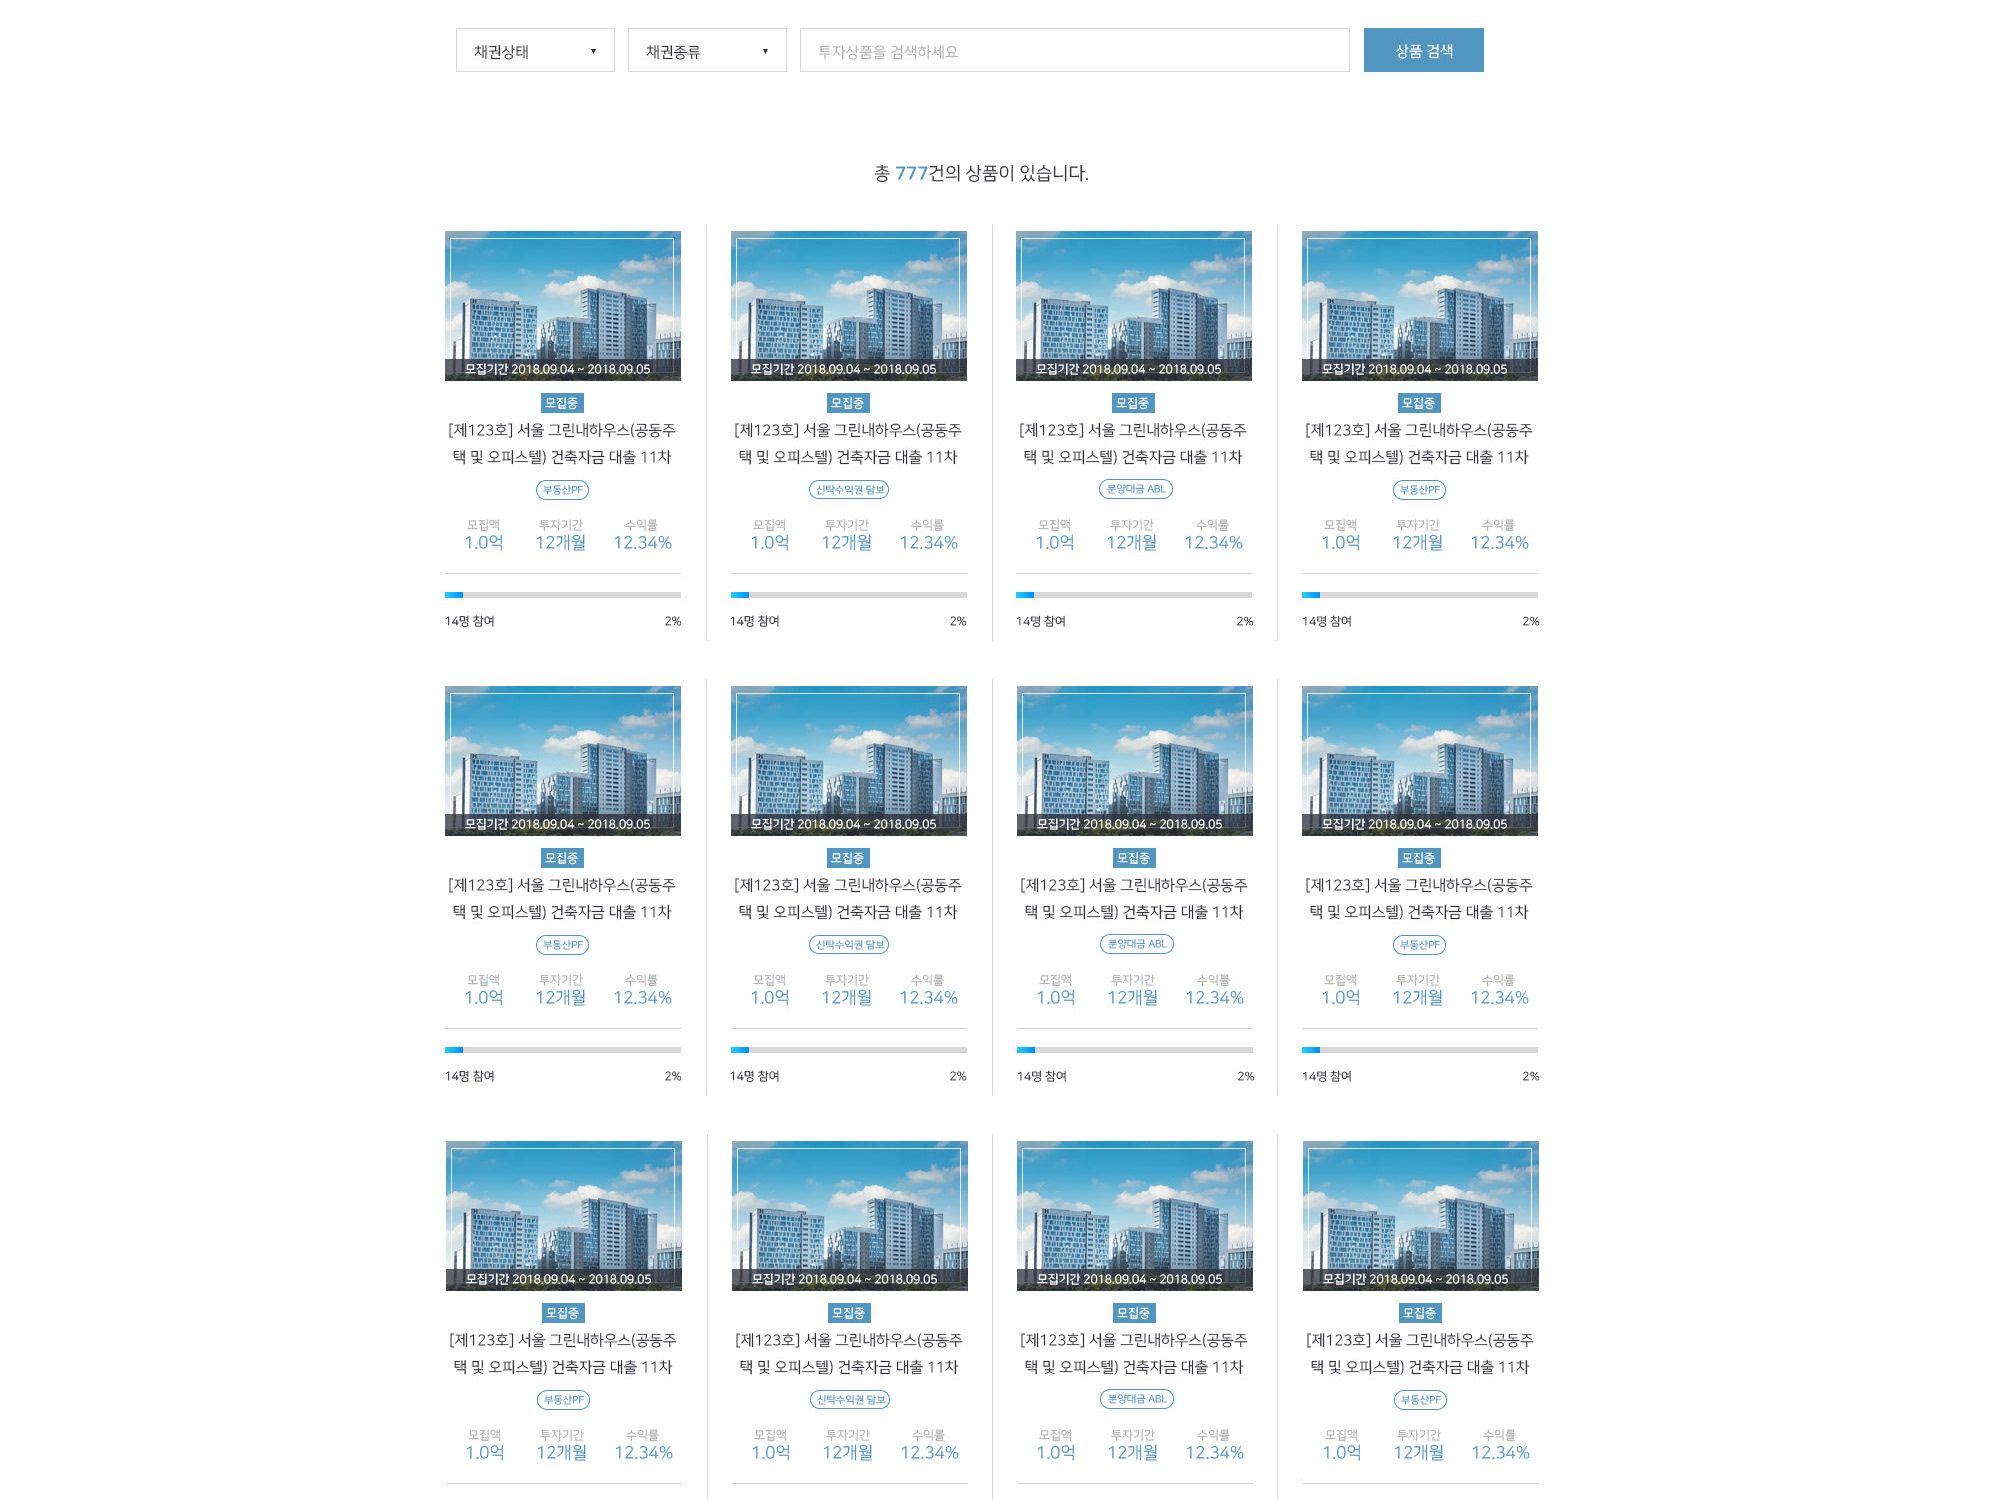This screenshot has height=1500, width=2000.
Task: Click the 분양대금 ABL tag in the top row
Action: pos(1136,489)
